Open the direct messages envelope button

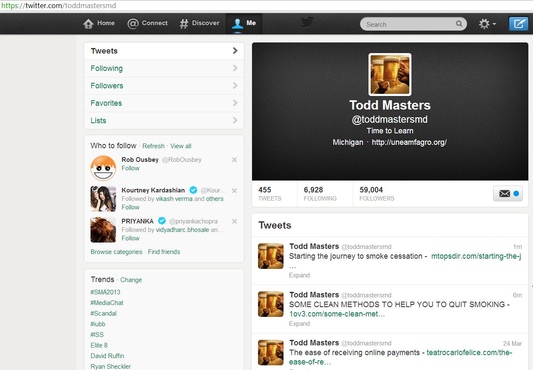[508, 194]
